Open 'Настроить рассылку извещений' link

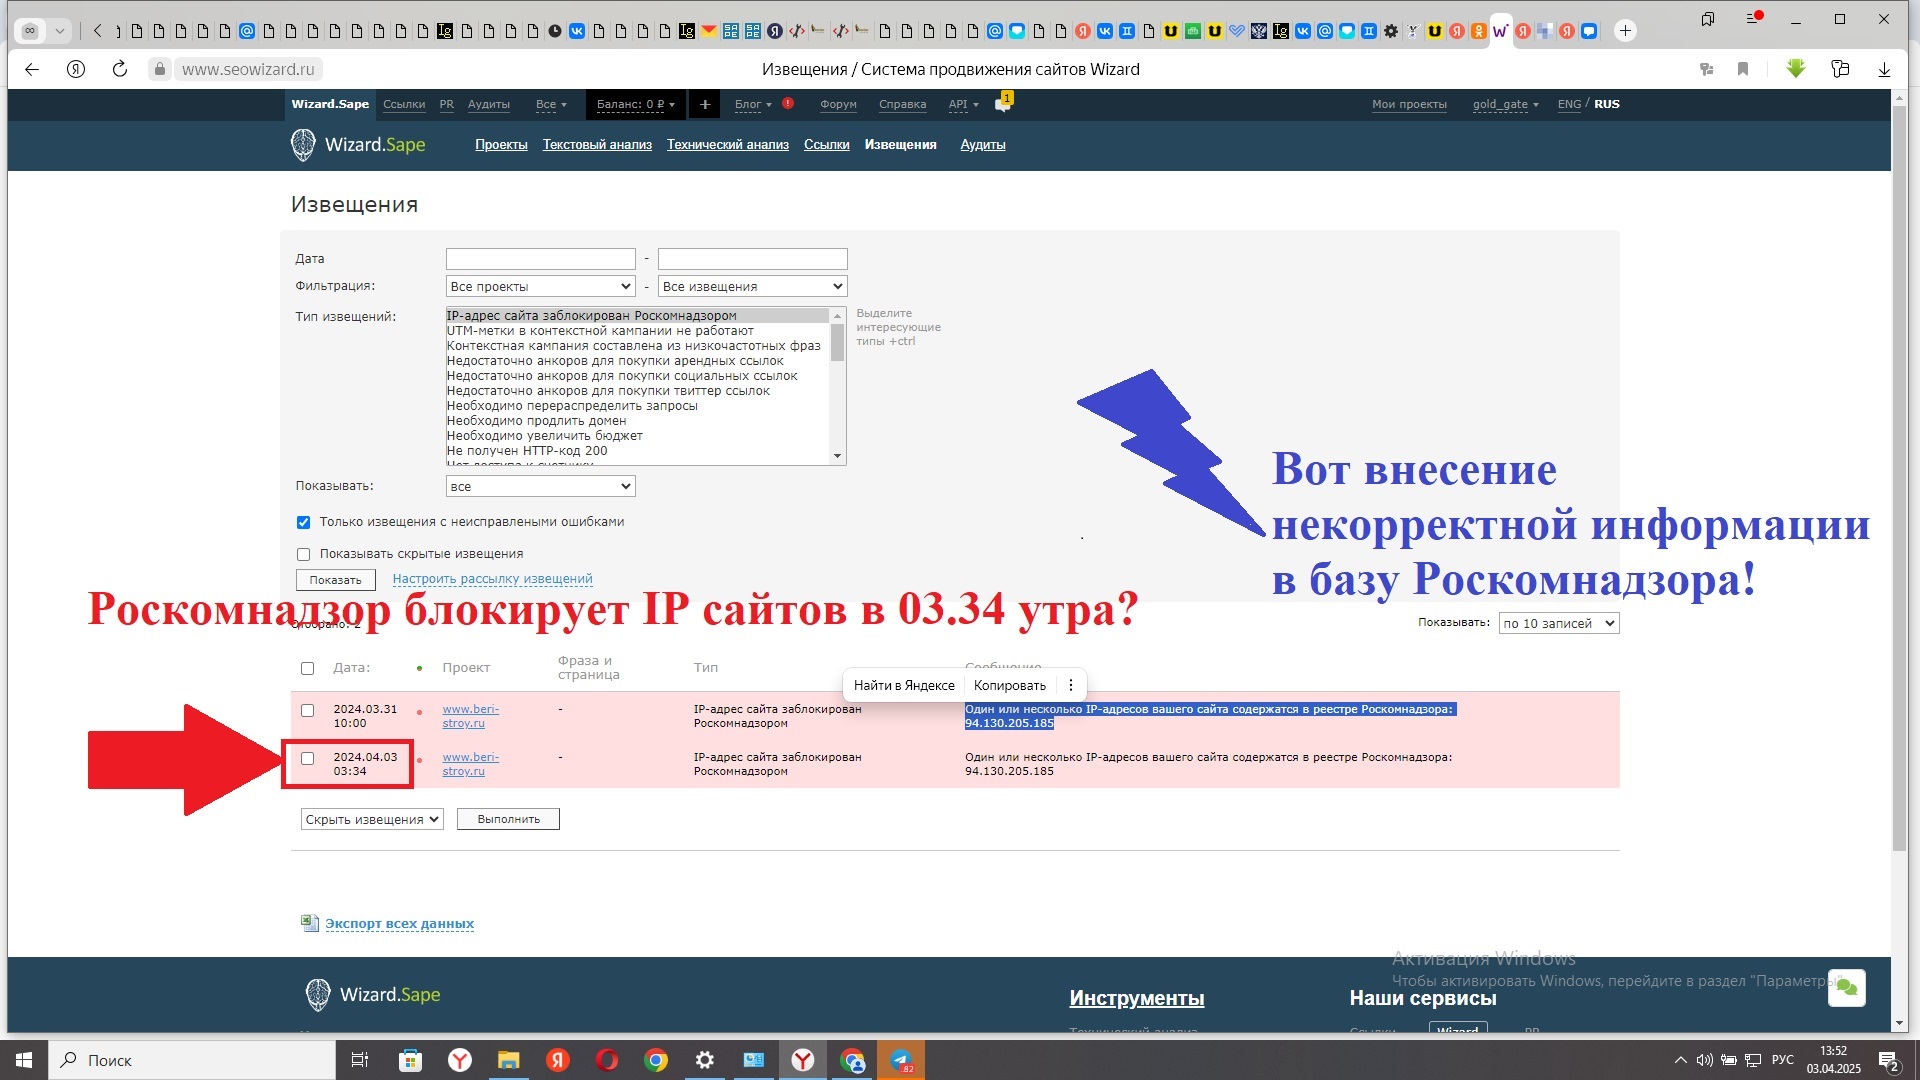coord(492,579)
